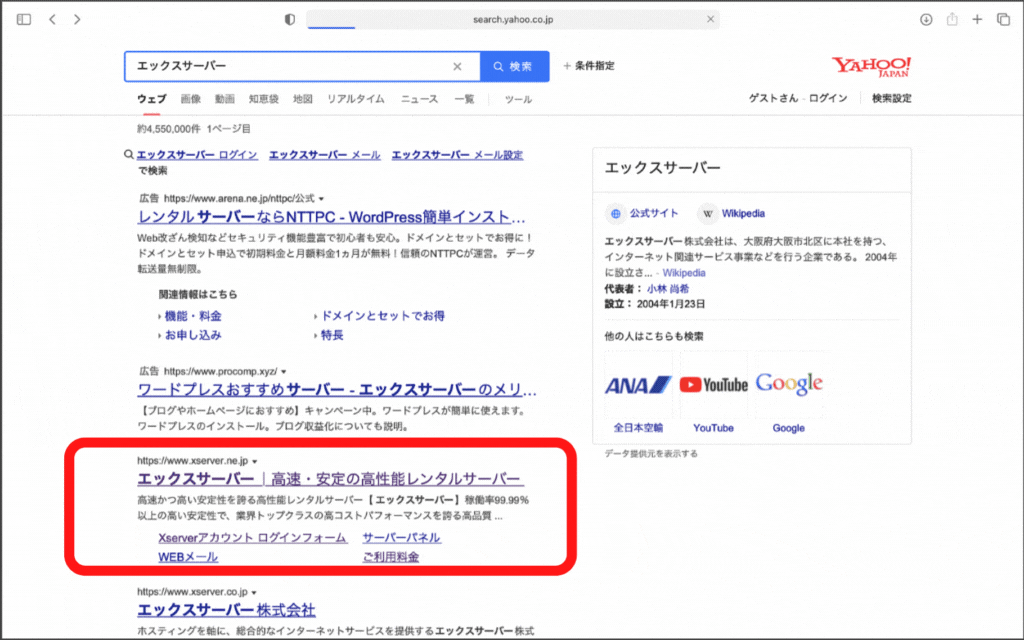Click the W Wikipedia icon
The image size is (1024, 640).
click(x=707, y=214)
